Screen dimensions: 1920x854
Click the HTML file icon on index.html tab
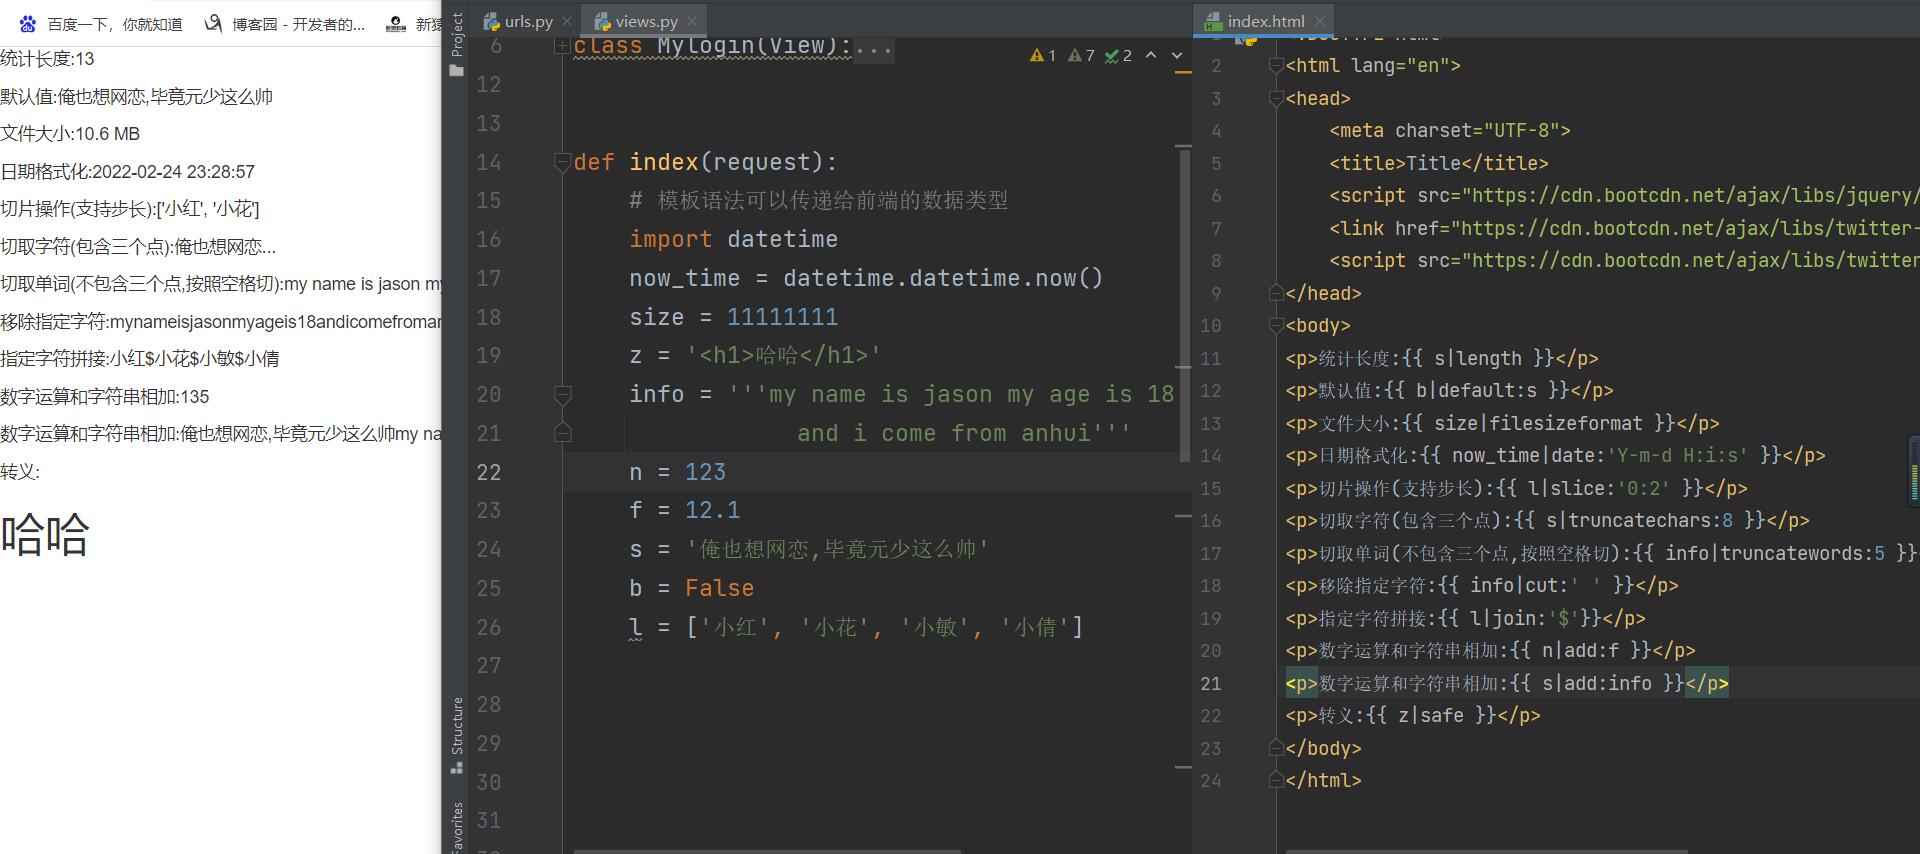(x=1213, y=21)
